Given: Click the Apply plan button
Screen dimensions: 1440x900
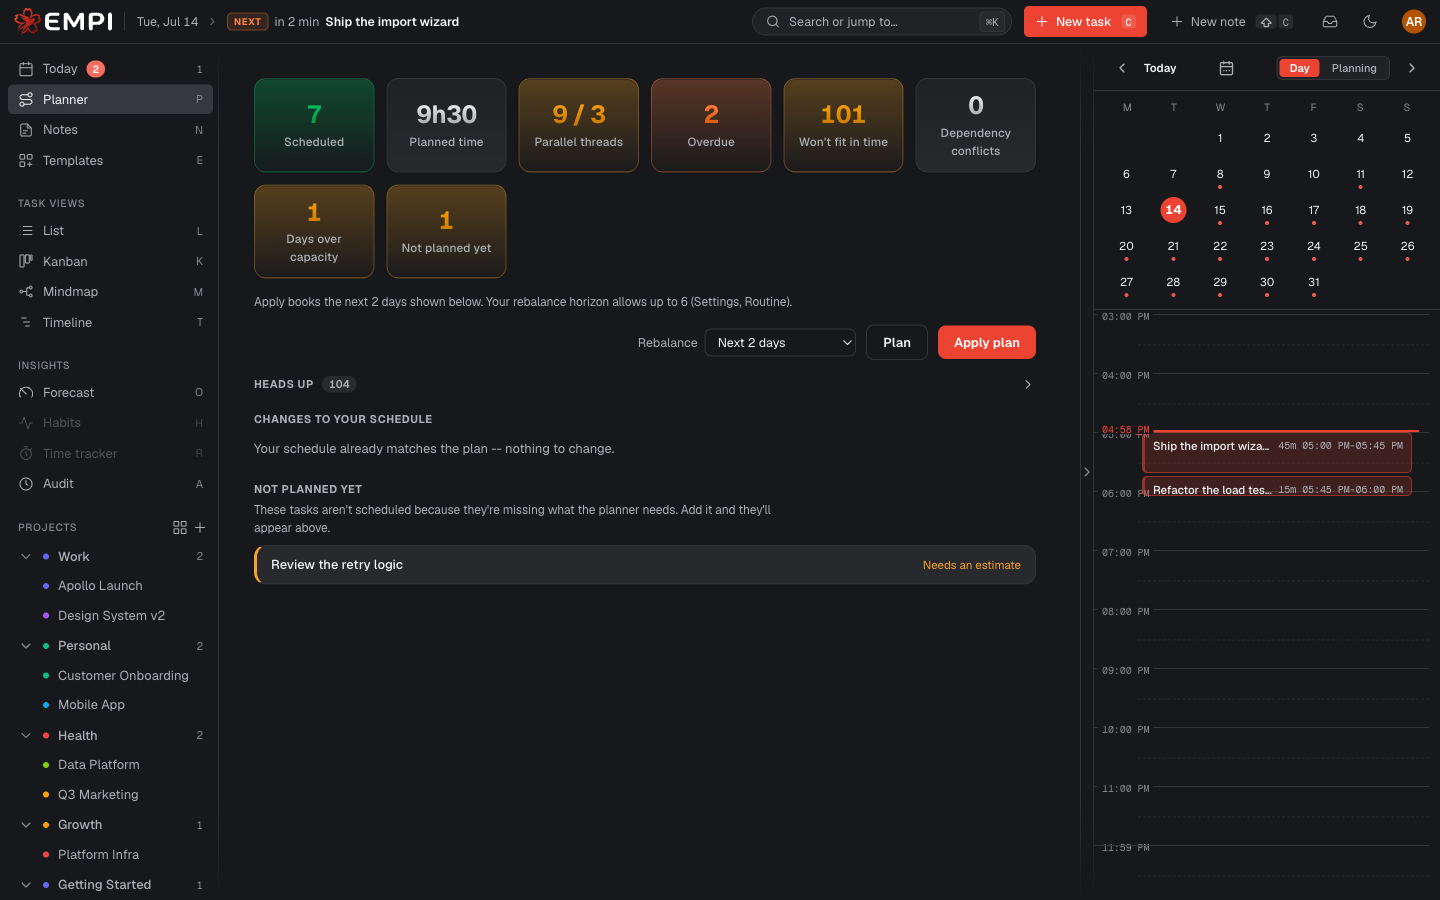Looking at the screenshot, I should click(986, 342).
